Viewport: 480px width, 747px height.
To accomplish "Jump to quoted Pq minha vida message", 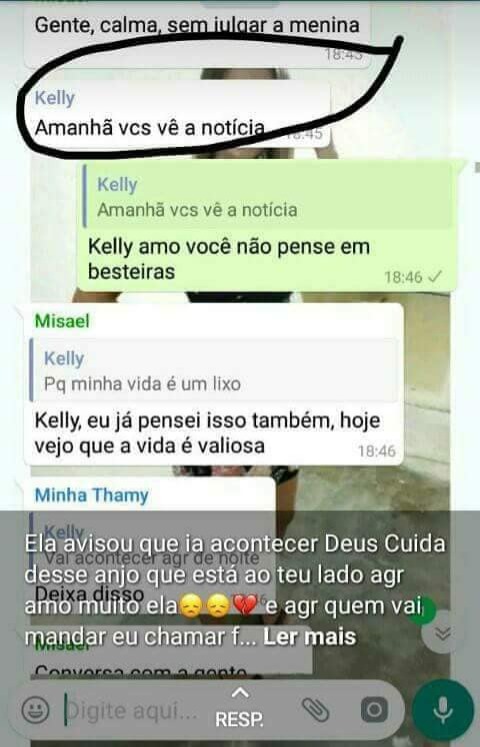I will point(213,371).
